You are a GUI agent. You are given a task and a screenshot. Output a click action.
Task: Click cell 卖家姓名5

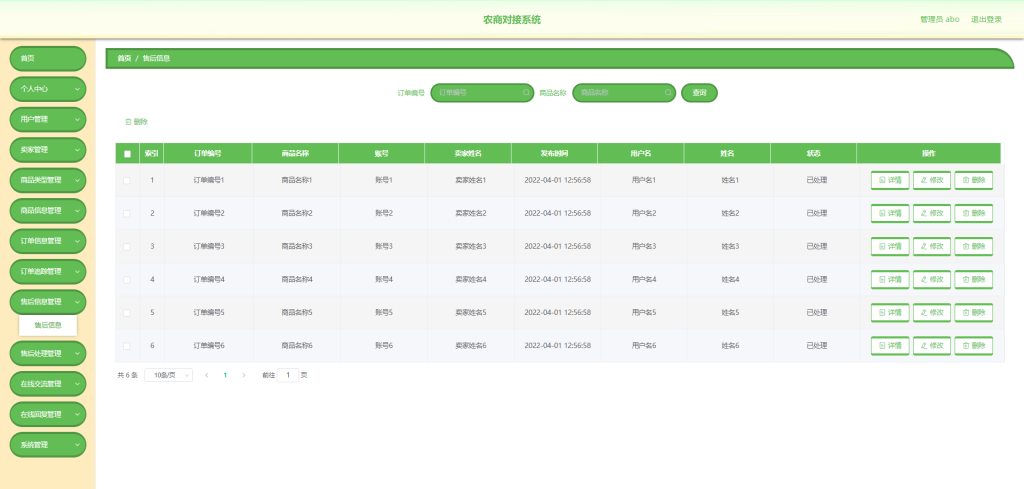click(471, 313)
